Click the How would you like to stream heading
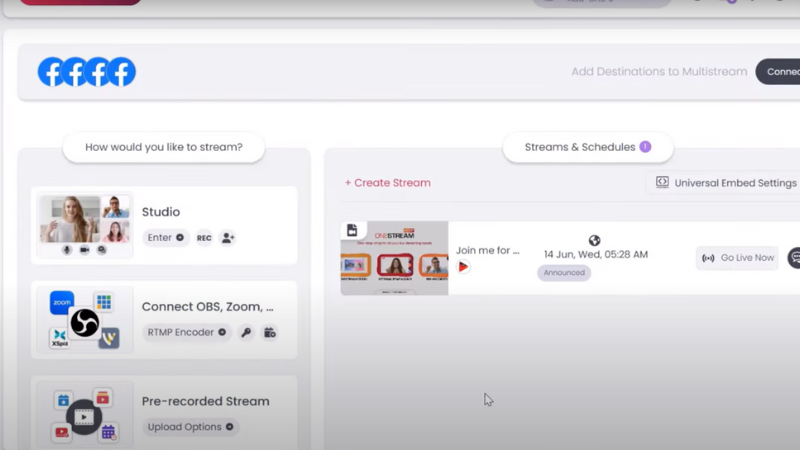This screenshot has height=450, width=800. tap(164, 147)
